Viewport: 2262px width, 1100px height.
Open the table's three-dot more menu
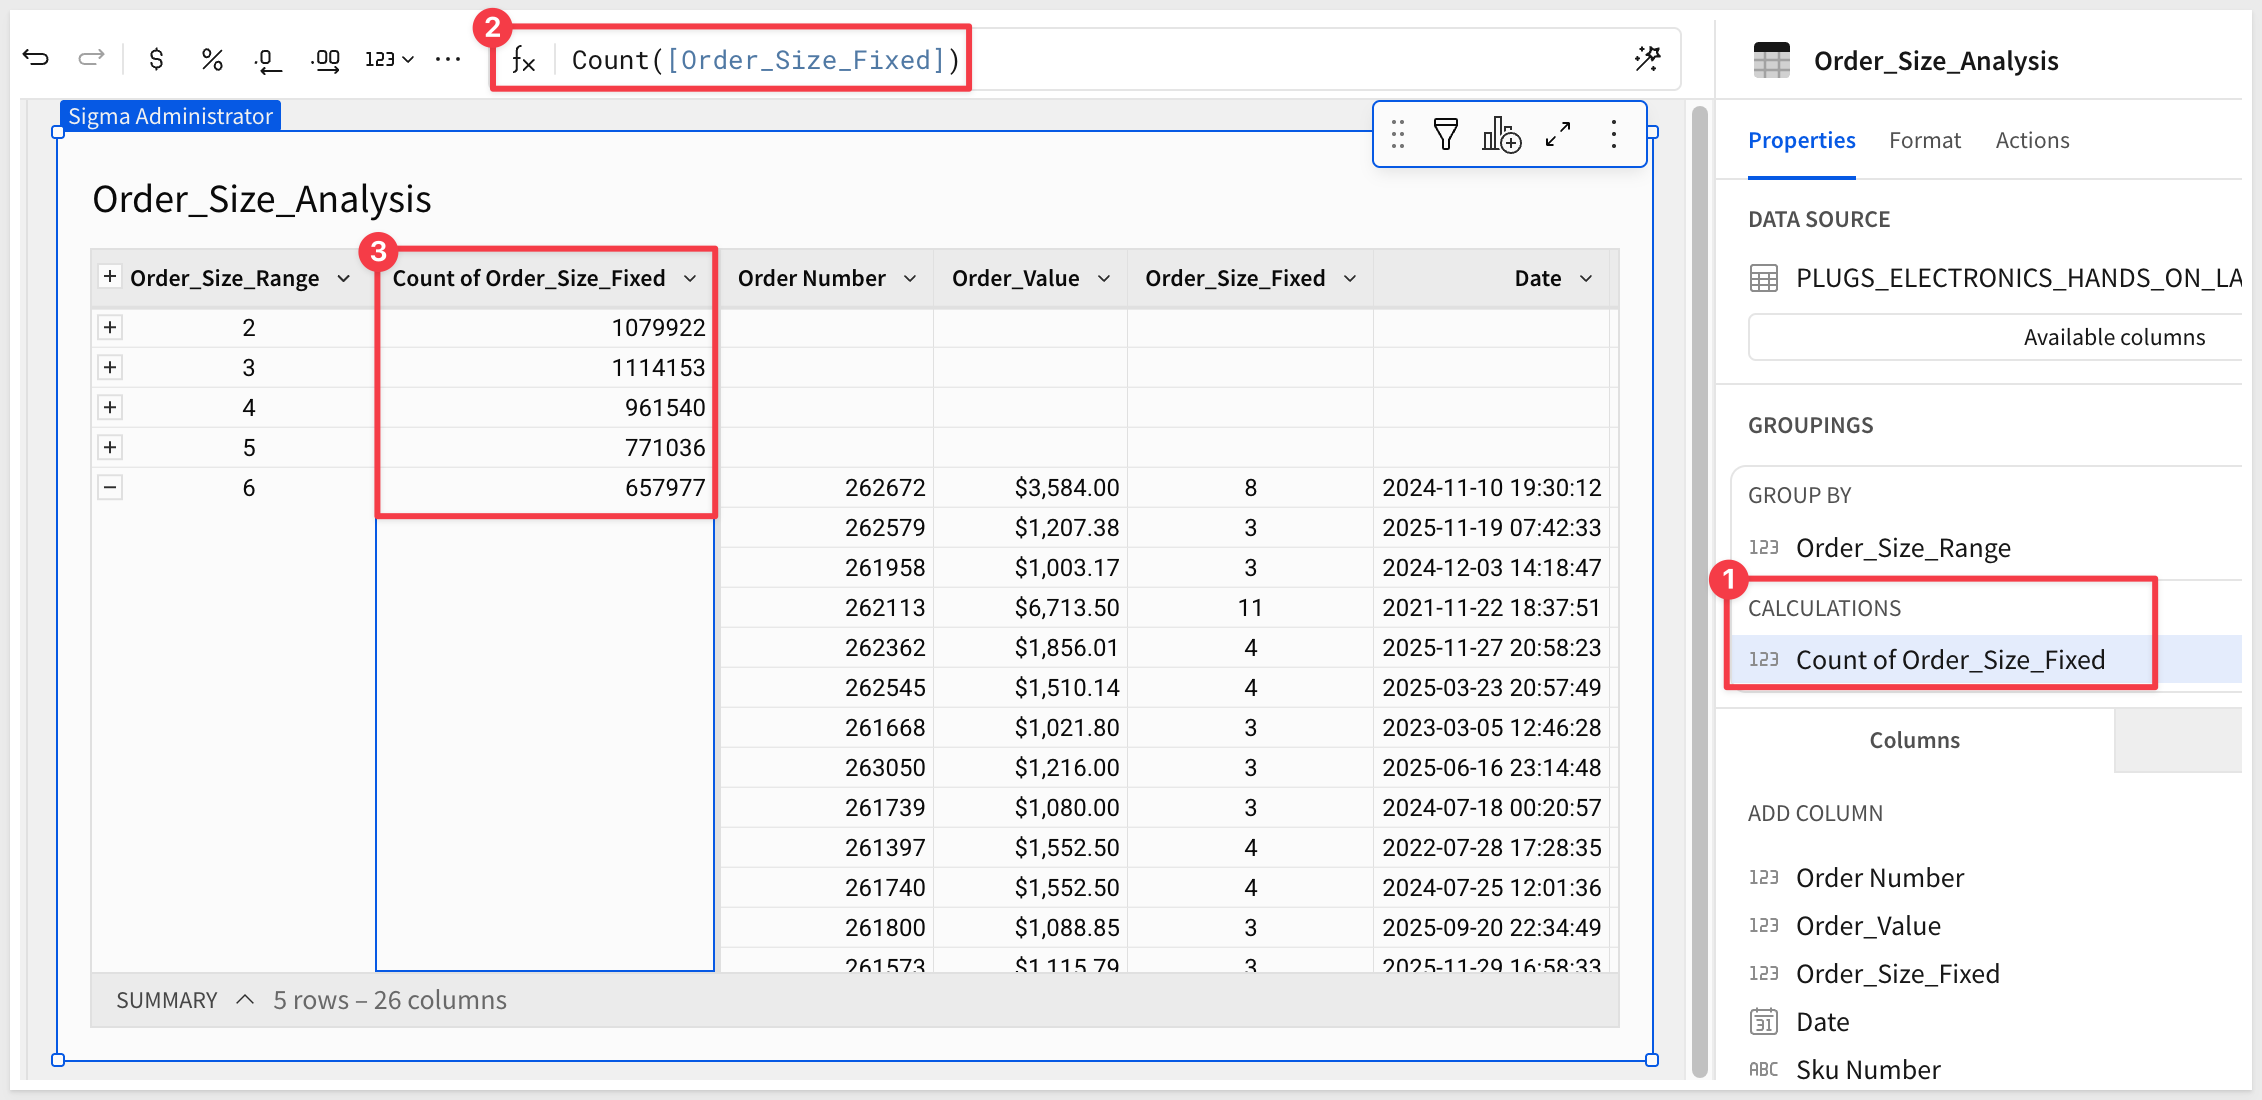click(x=1613, y=134)
